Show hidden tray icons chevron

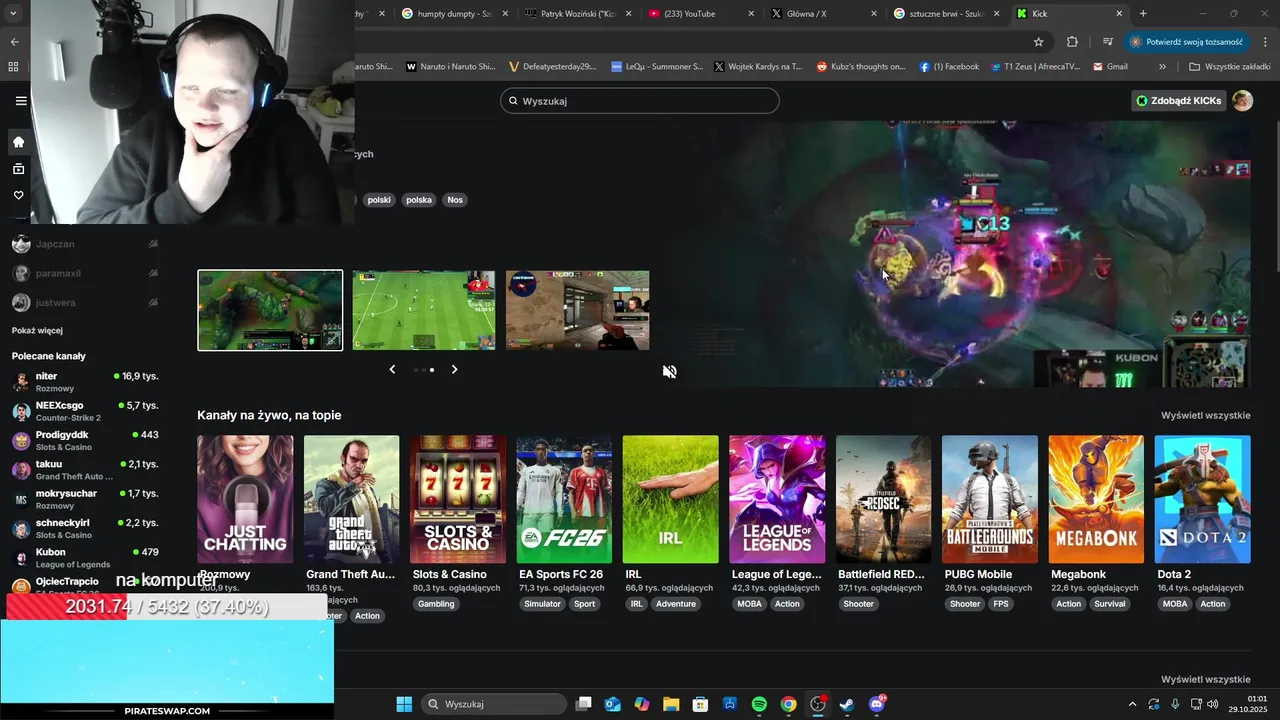(x=1132, y=704)
